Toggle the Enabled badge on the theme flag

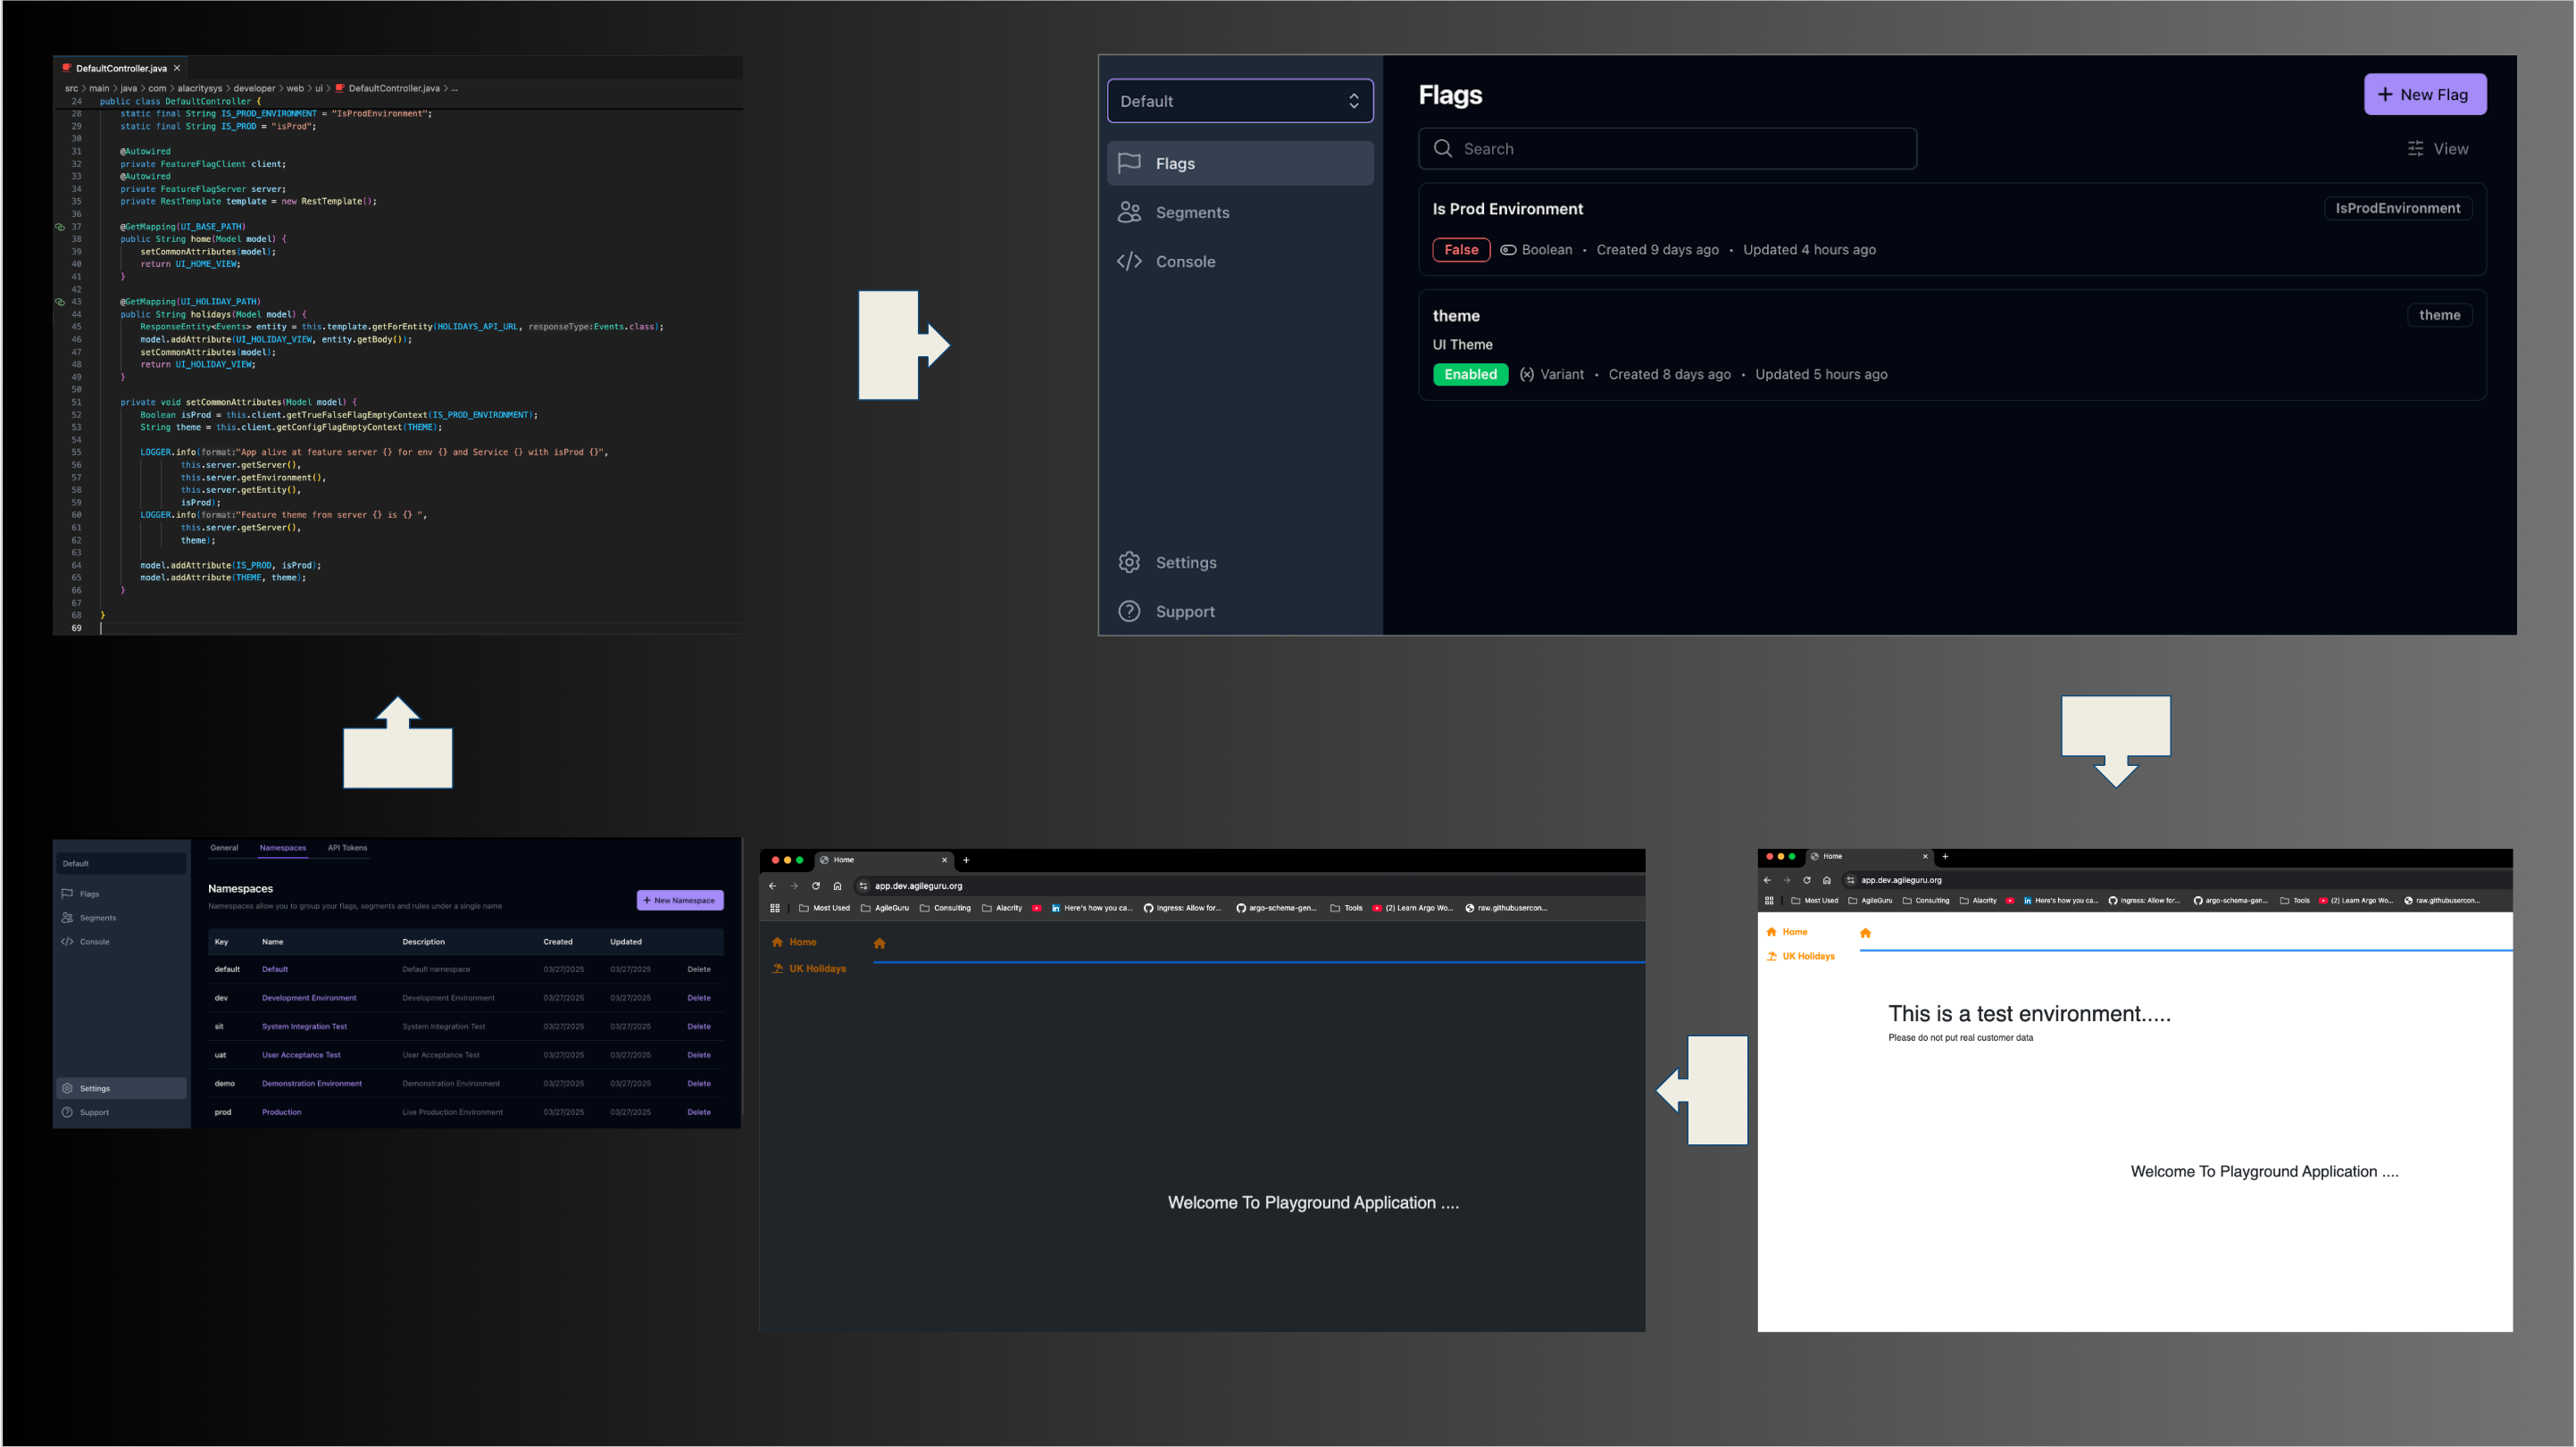(1470, 374)
